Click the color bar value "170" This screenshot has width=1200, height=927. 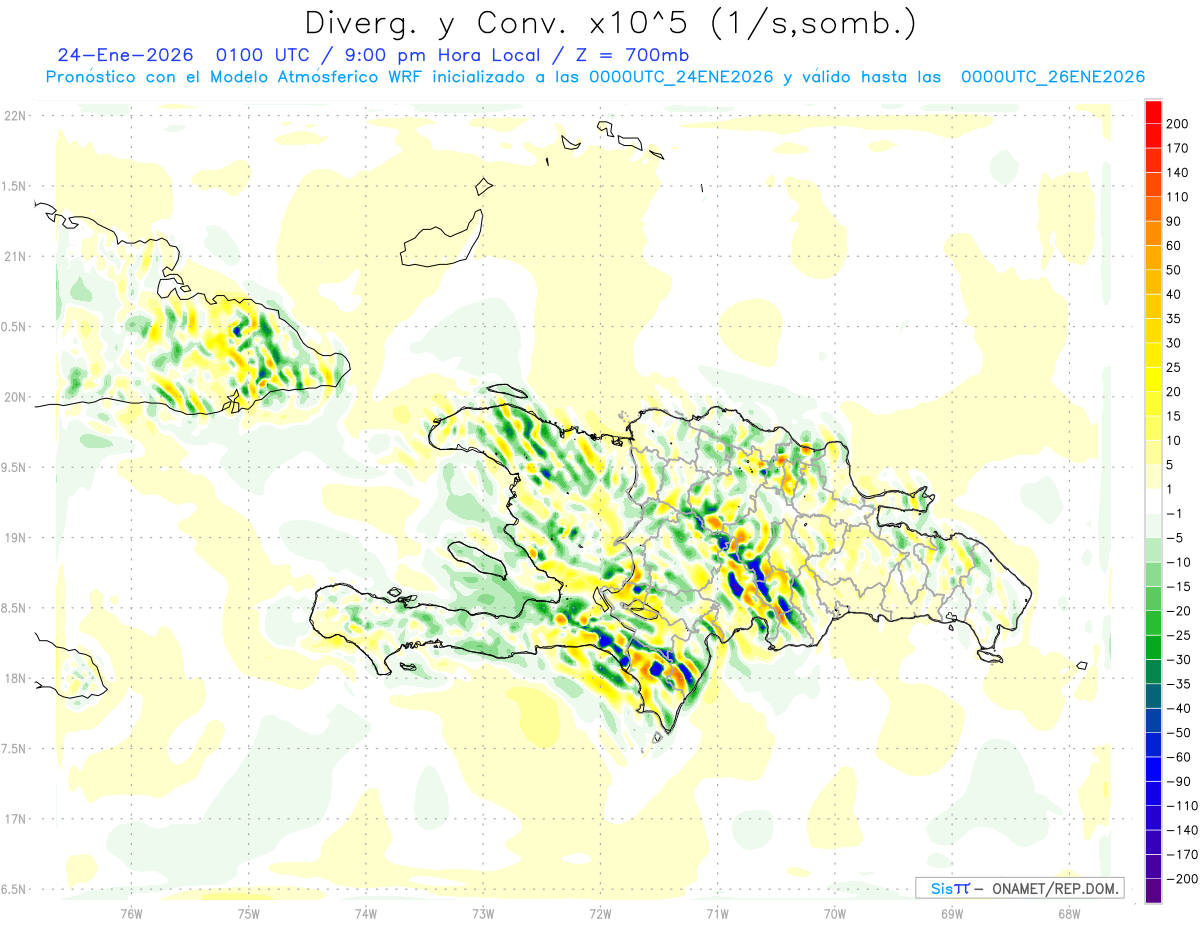pyautogui.click(x=1178, y=148)
